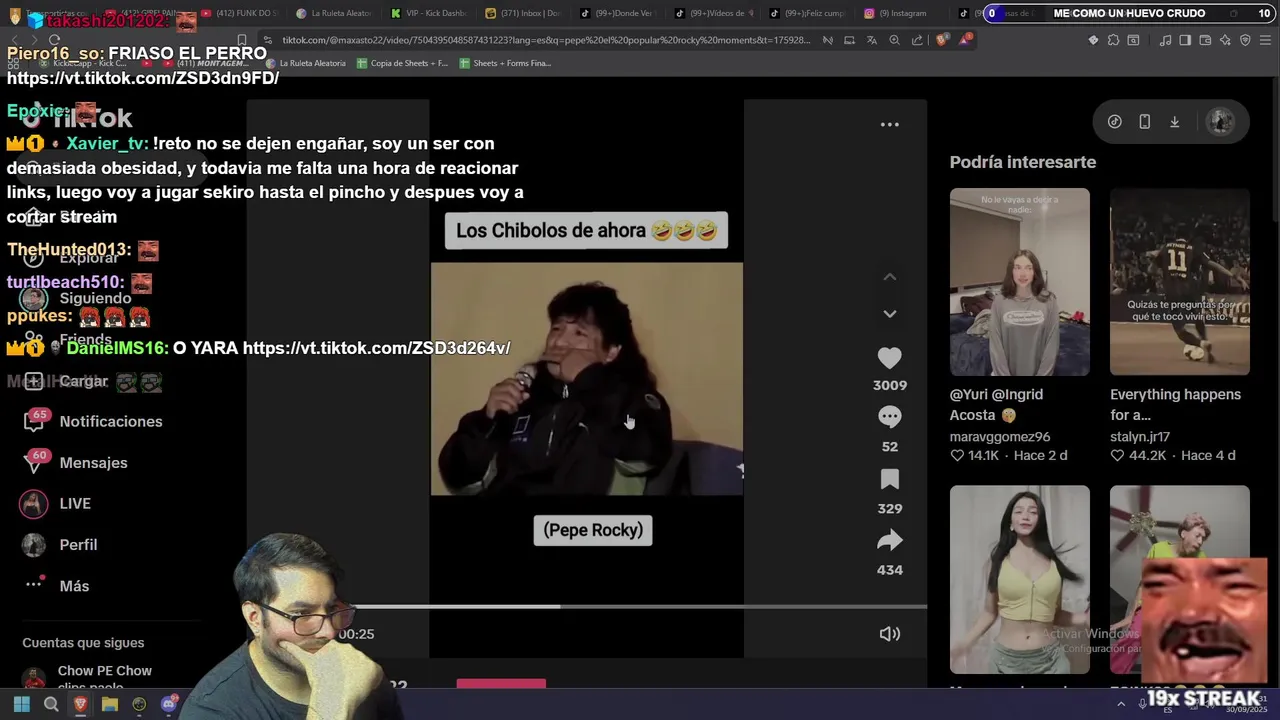Open Chow PE Chow followed account
Viewport: 1280px width, 720px height.
coord(88,677)
